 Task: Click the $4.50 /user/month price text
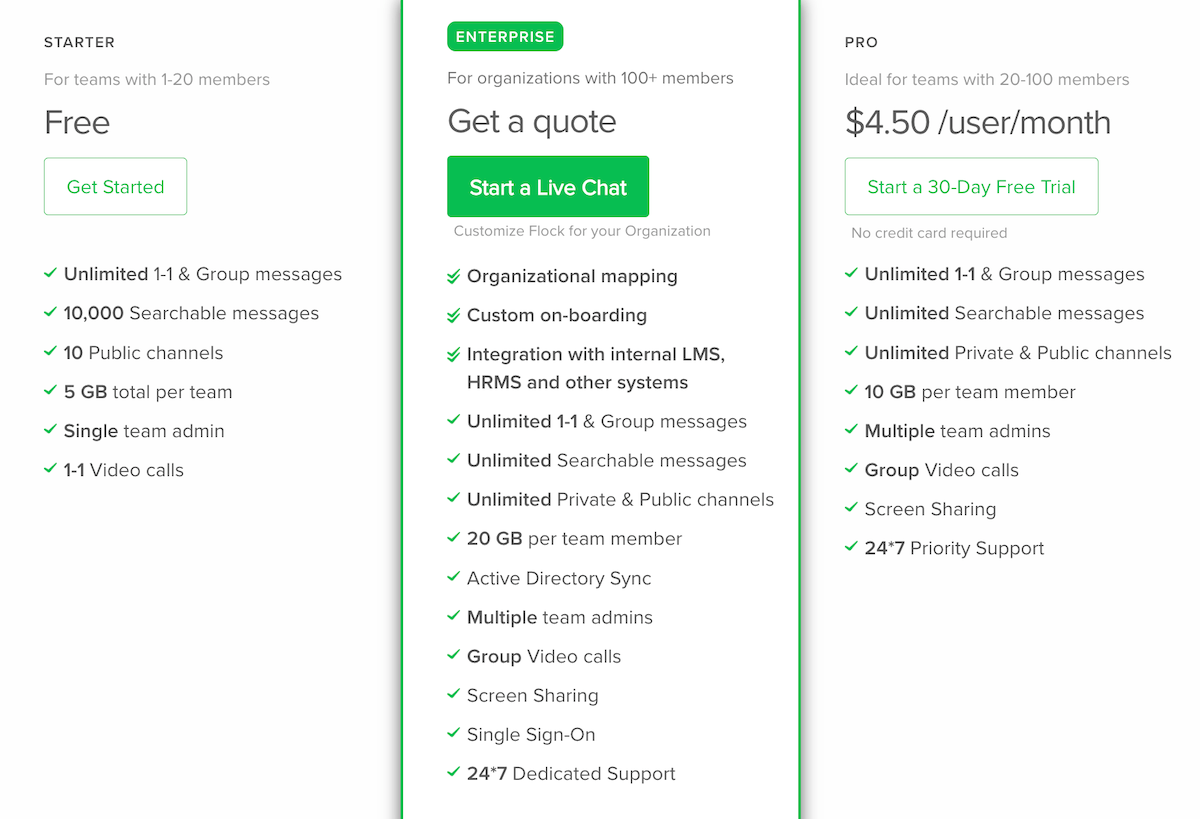tap(977, 123)
